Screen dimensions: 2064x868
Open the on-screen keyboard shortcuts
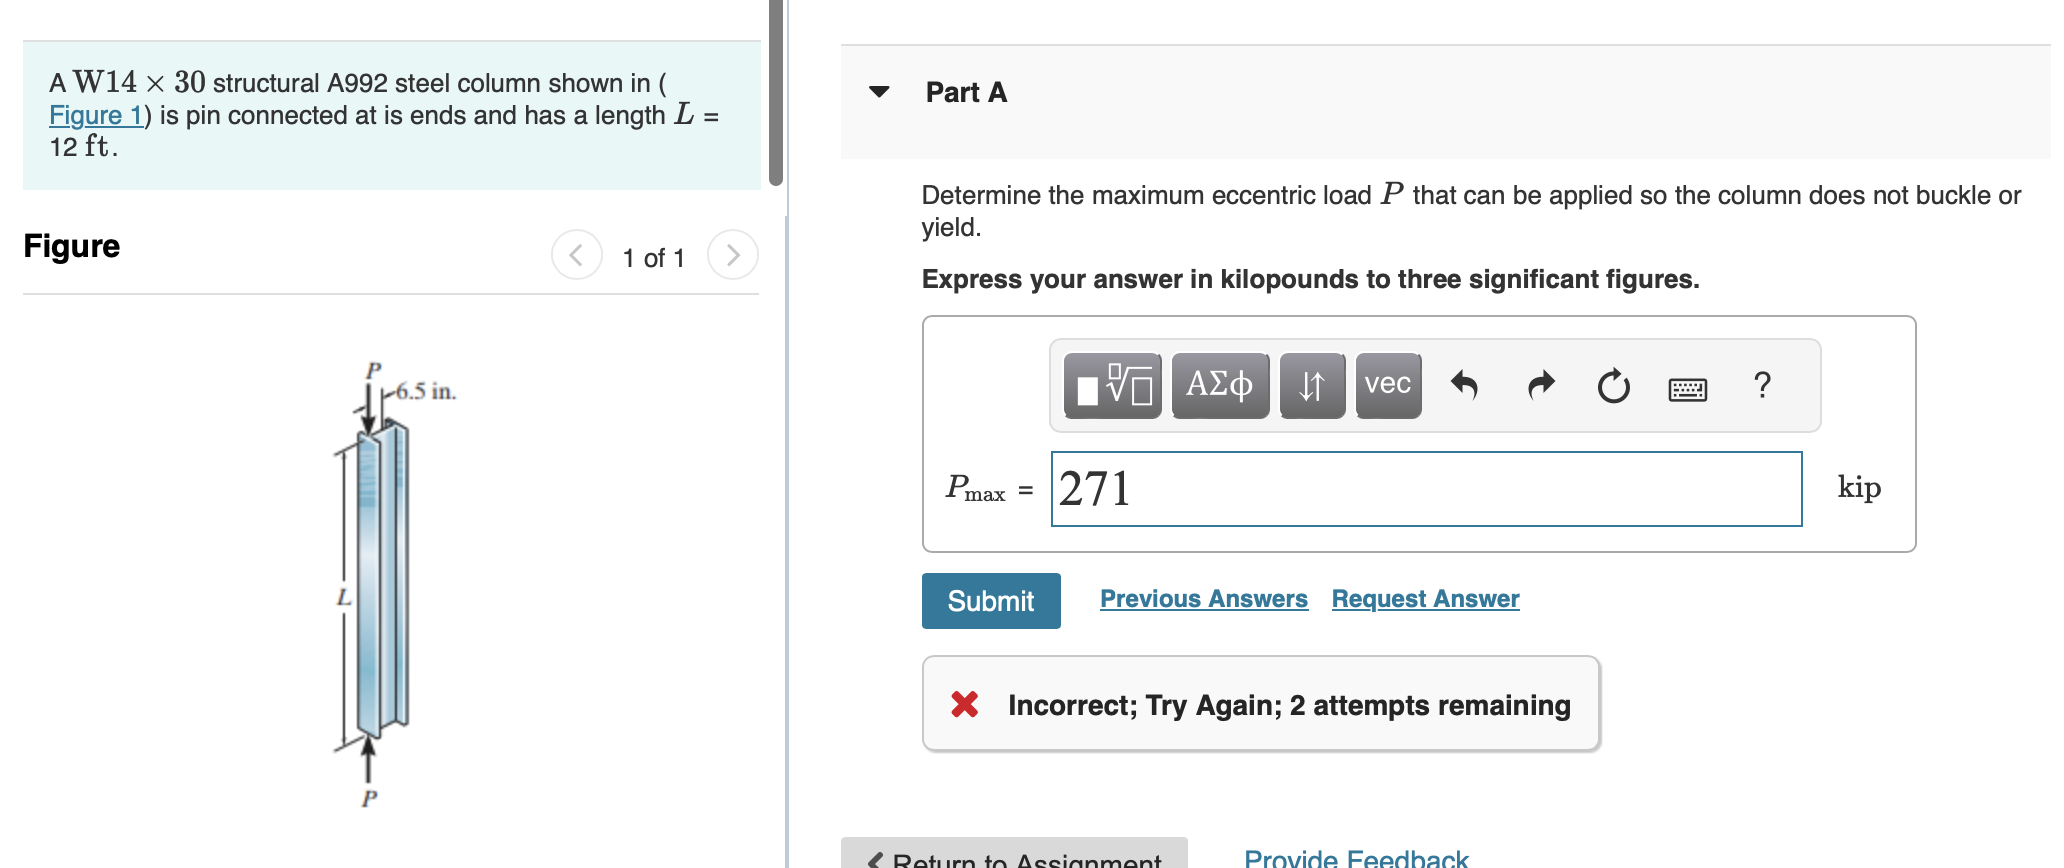[x=1688, y=388]
